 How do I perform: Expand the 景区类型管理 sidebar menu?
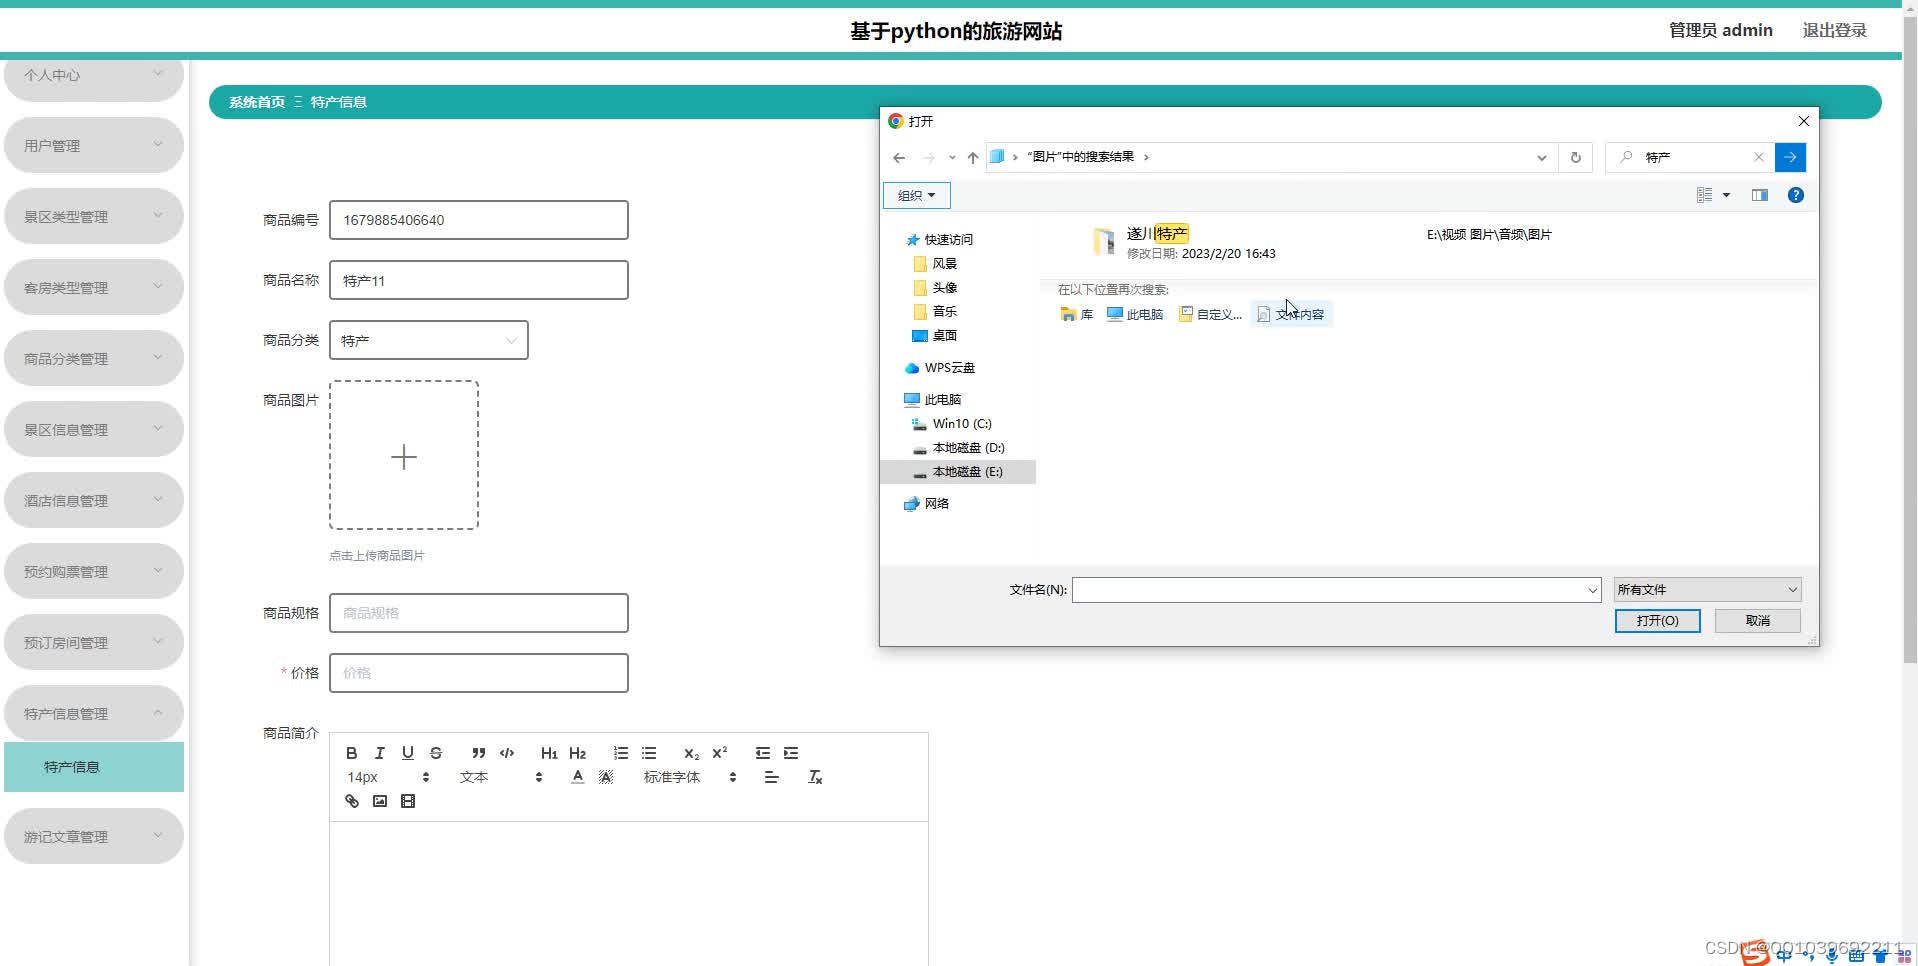click(94, 216)
